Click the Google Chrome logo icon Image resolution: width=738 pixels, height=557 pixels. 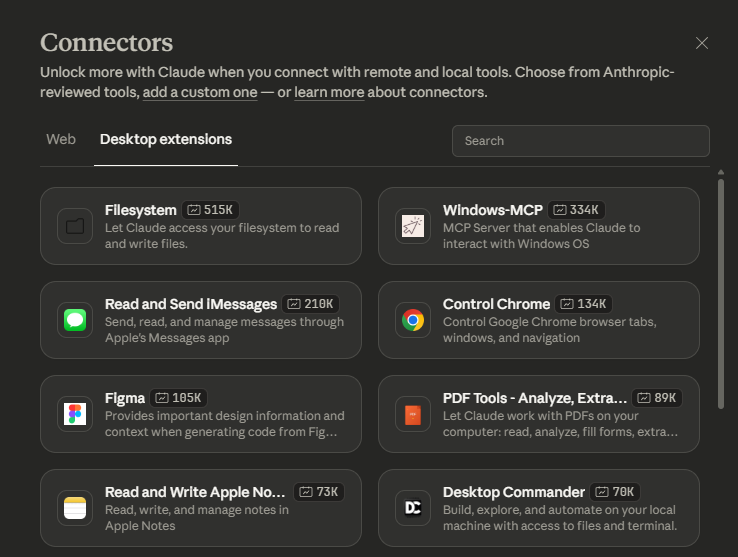(x=413, y=320)
